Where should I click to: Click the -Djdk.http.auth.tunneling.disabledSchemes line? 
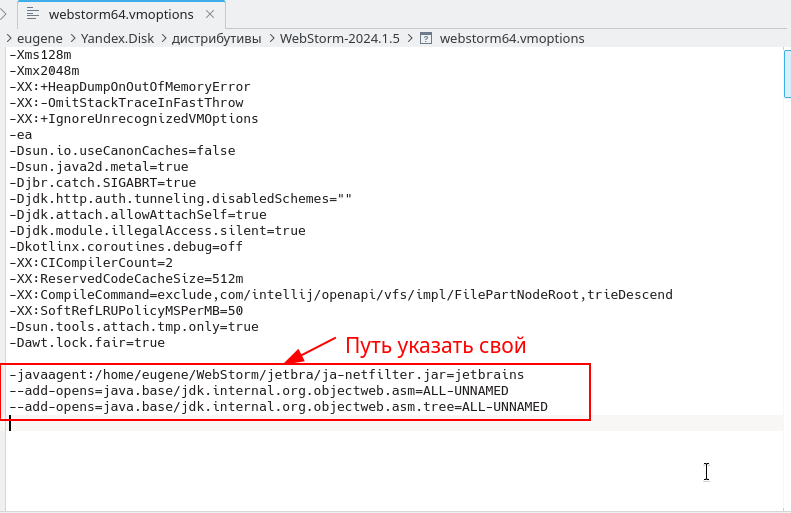point(181,198)
